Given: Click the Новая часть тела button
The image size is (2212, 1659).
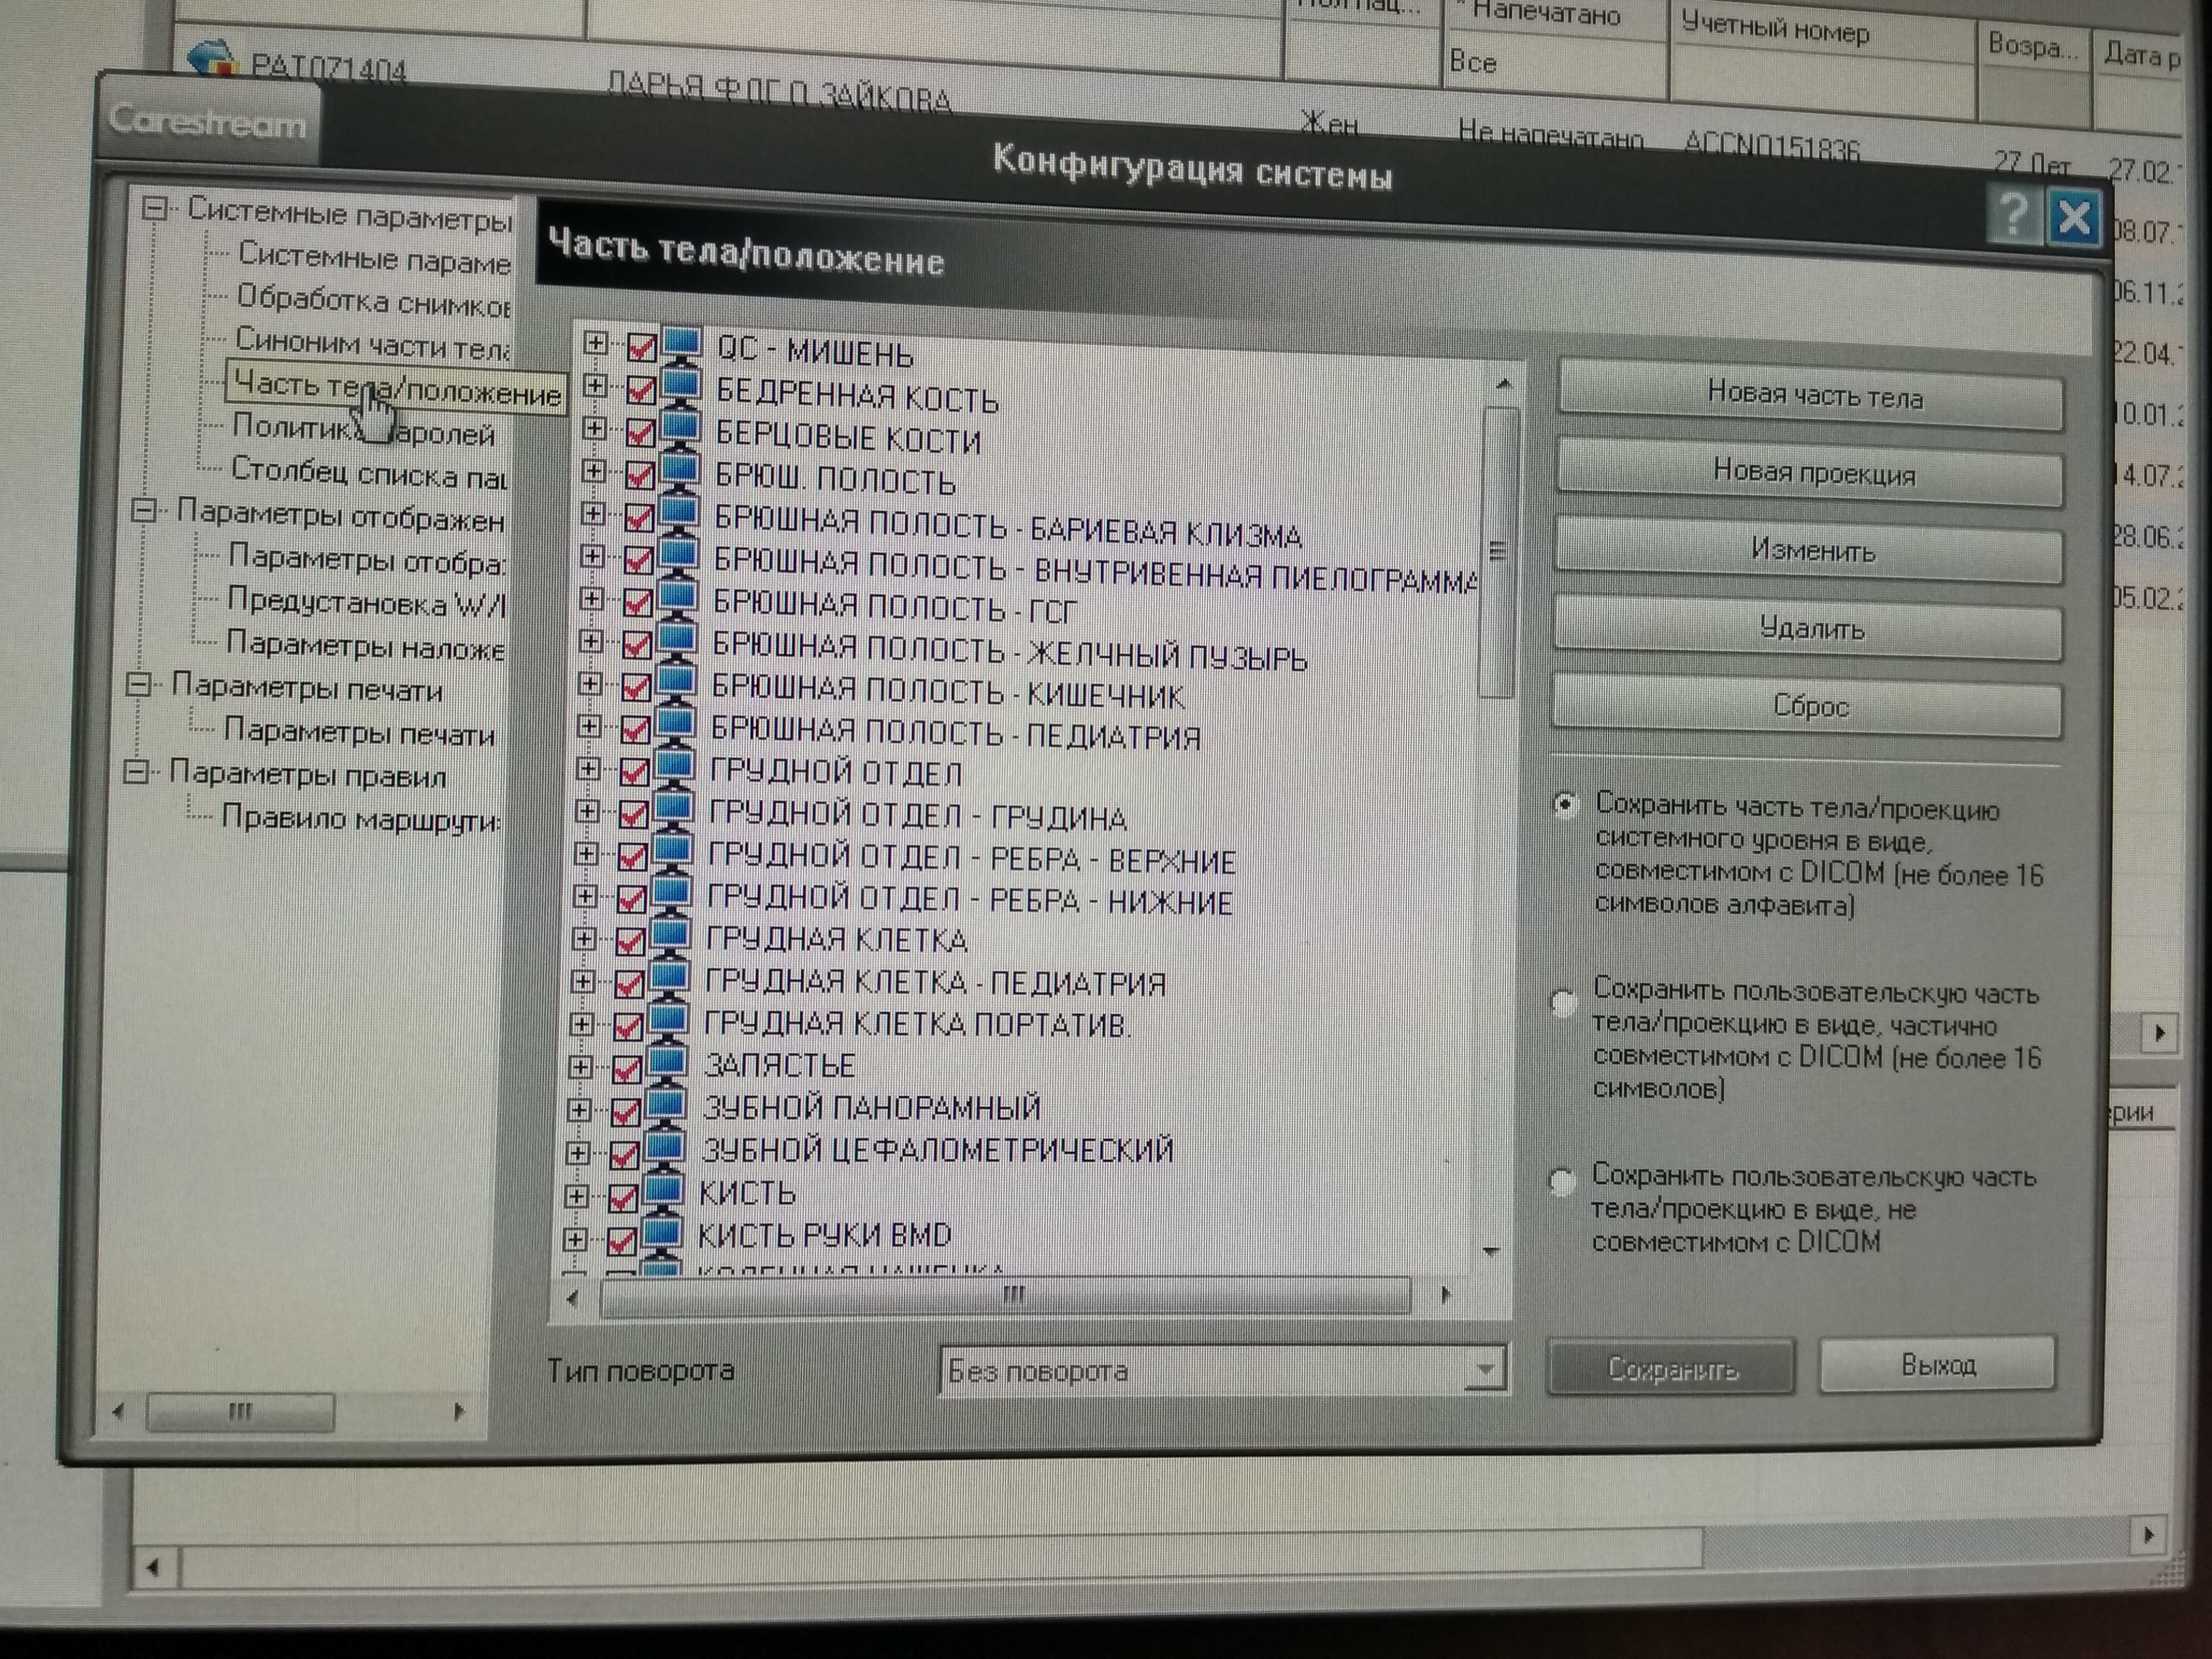Looking at the screenshot, I should click(1811, 397).
